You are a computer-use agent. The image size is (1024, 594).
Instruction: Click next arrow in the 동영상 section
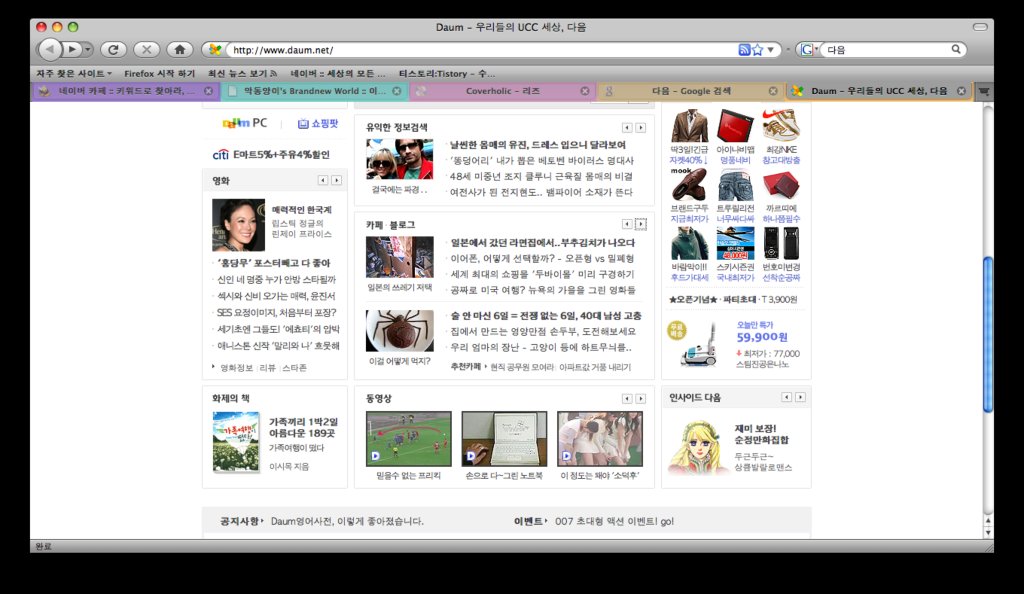click(x=641, y=398)
